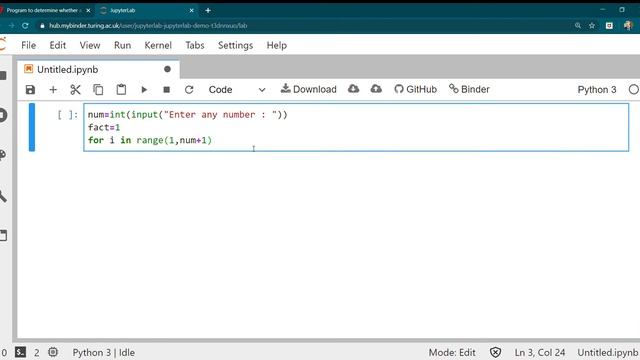Open running kernels sidebar icon

(3, 115)
